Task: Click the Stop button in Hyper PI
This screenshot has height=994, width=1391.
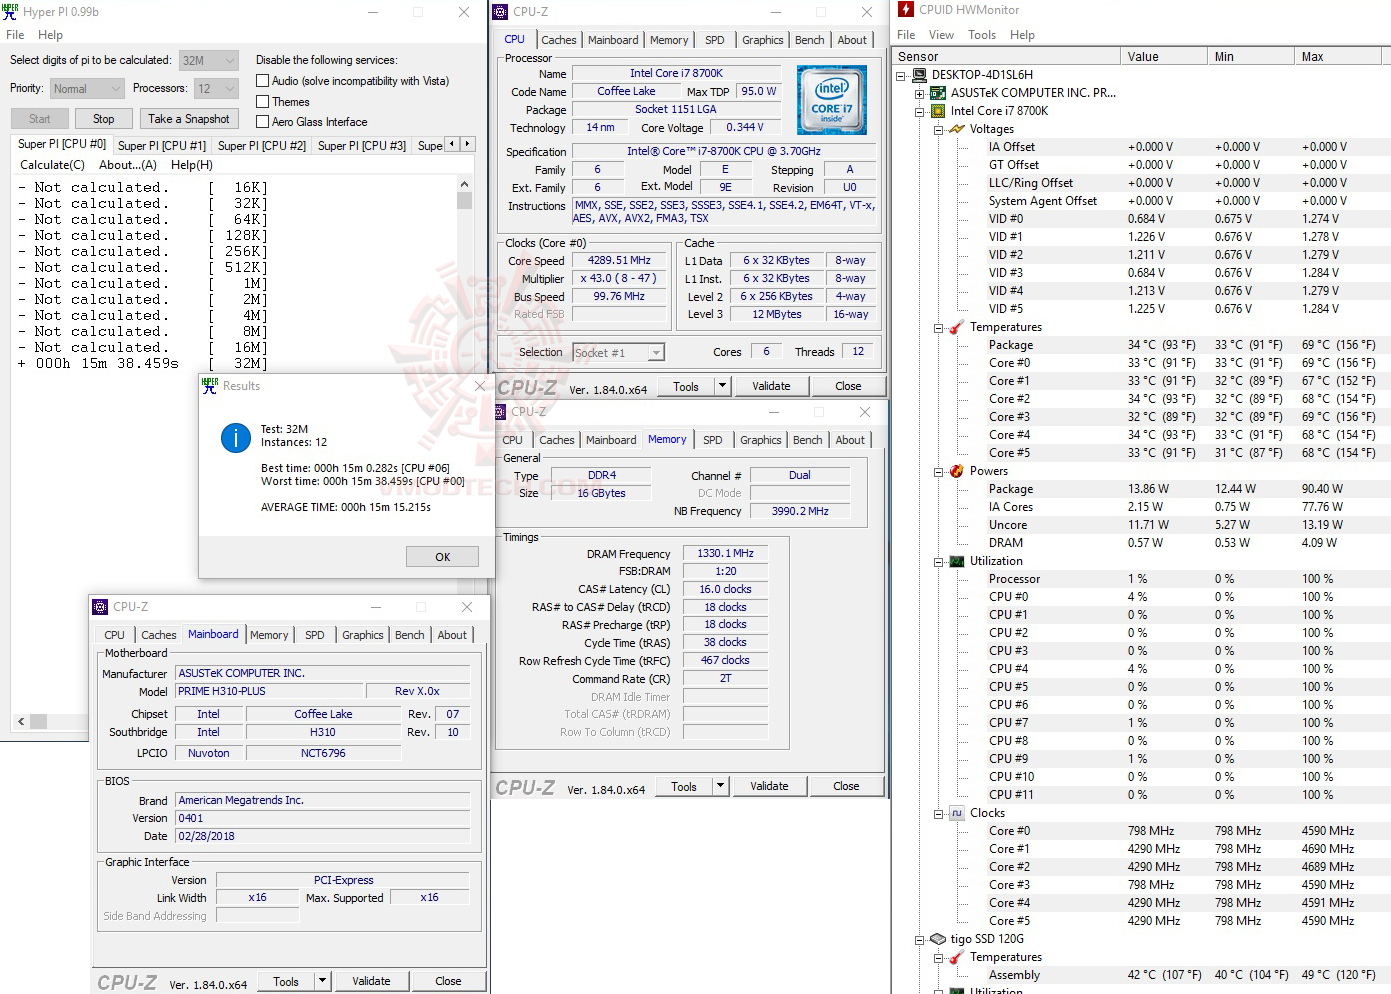Action: (x=104, y=119)
